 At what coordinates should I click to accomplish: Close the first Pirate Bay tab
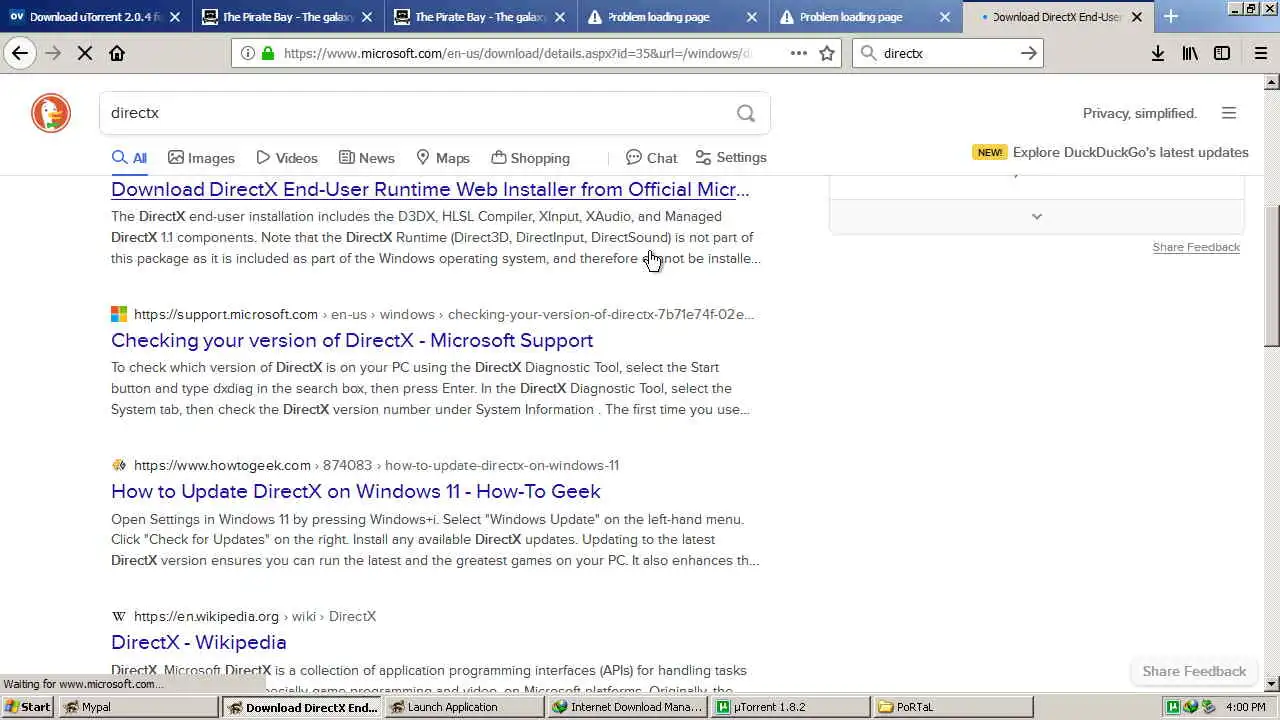click(368, 17)
